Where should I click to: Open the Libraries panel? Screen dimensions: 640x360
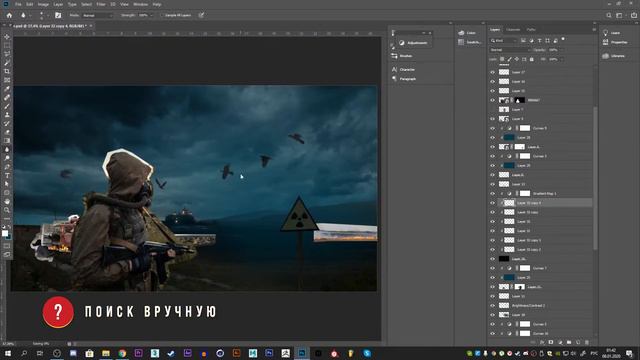[613, 56]
